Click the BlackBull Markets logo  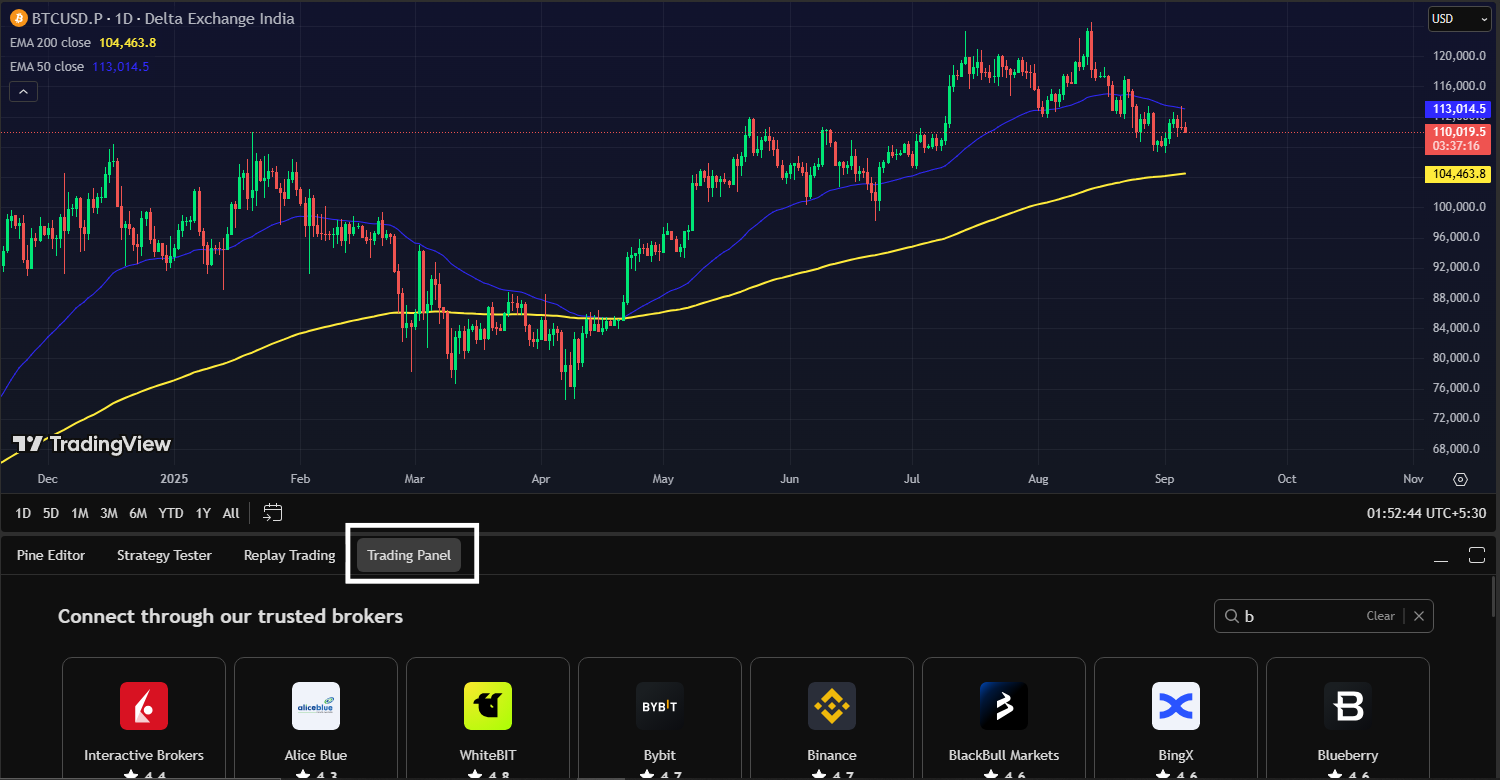point(1003,706)
